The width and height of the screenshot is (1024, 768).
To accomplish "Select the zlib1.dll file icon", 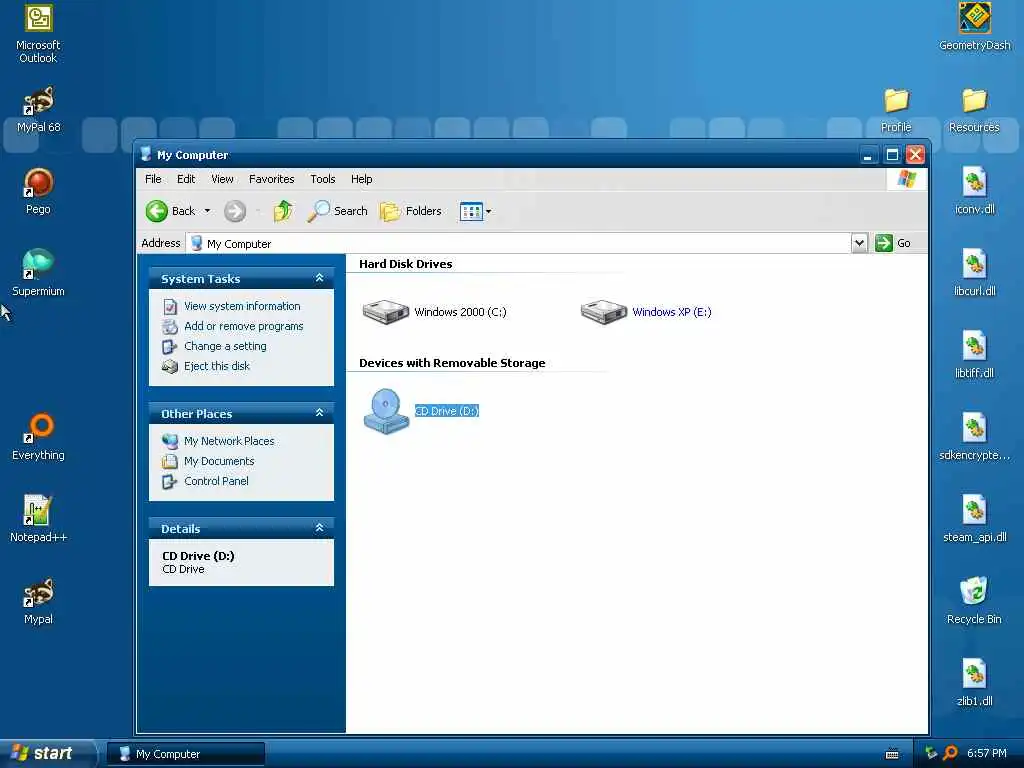I will pyautogui.click(x=974, y=683).
